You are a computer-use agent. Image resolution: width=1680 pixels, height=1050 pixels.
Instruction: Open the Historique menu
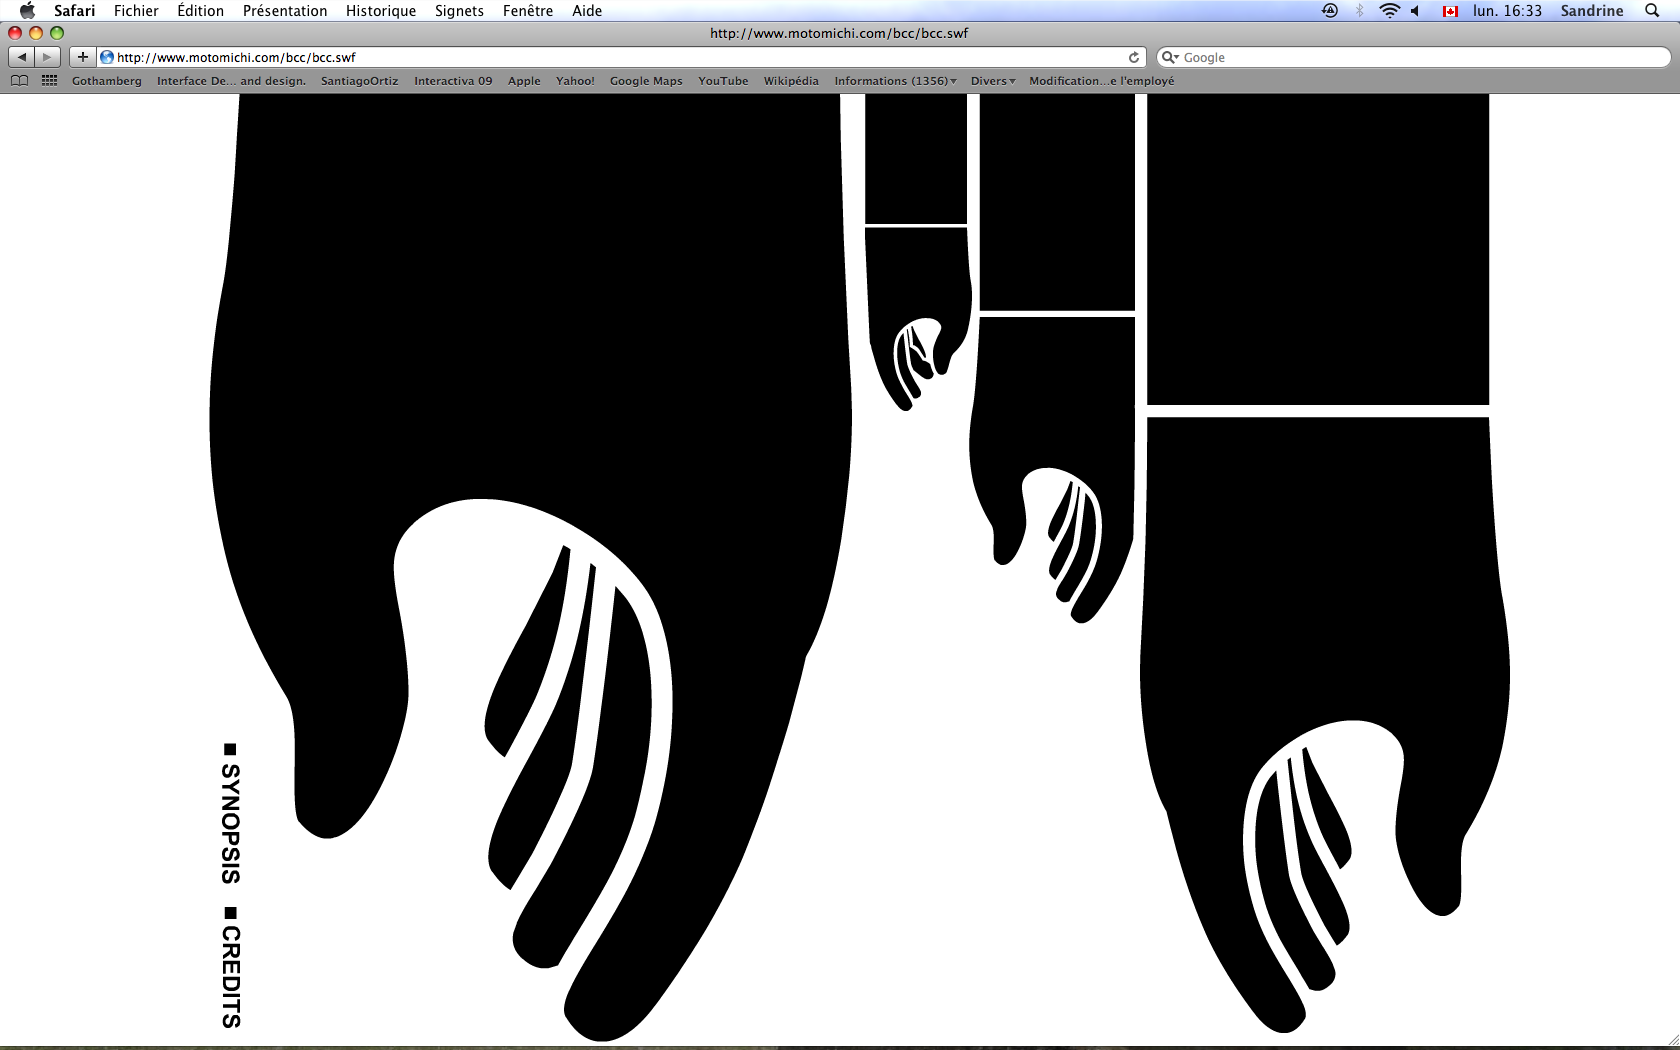[381, 11]
